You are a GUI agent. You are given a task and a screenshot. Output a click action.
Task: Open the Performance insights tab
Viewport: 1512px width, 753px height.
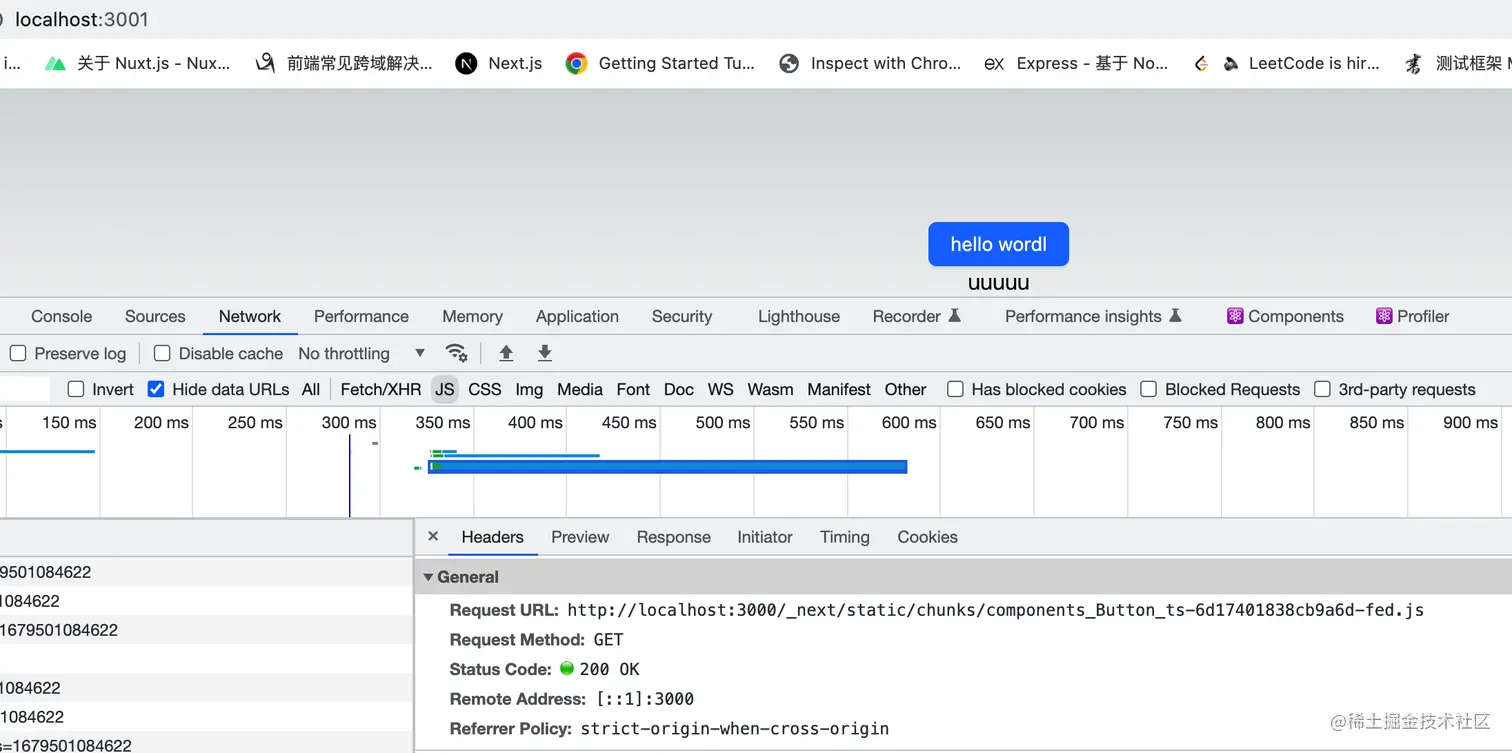coord(1093,316)
